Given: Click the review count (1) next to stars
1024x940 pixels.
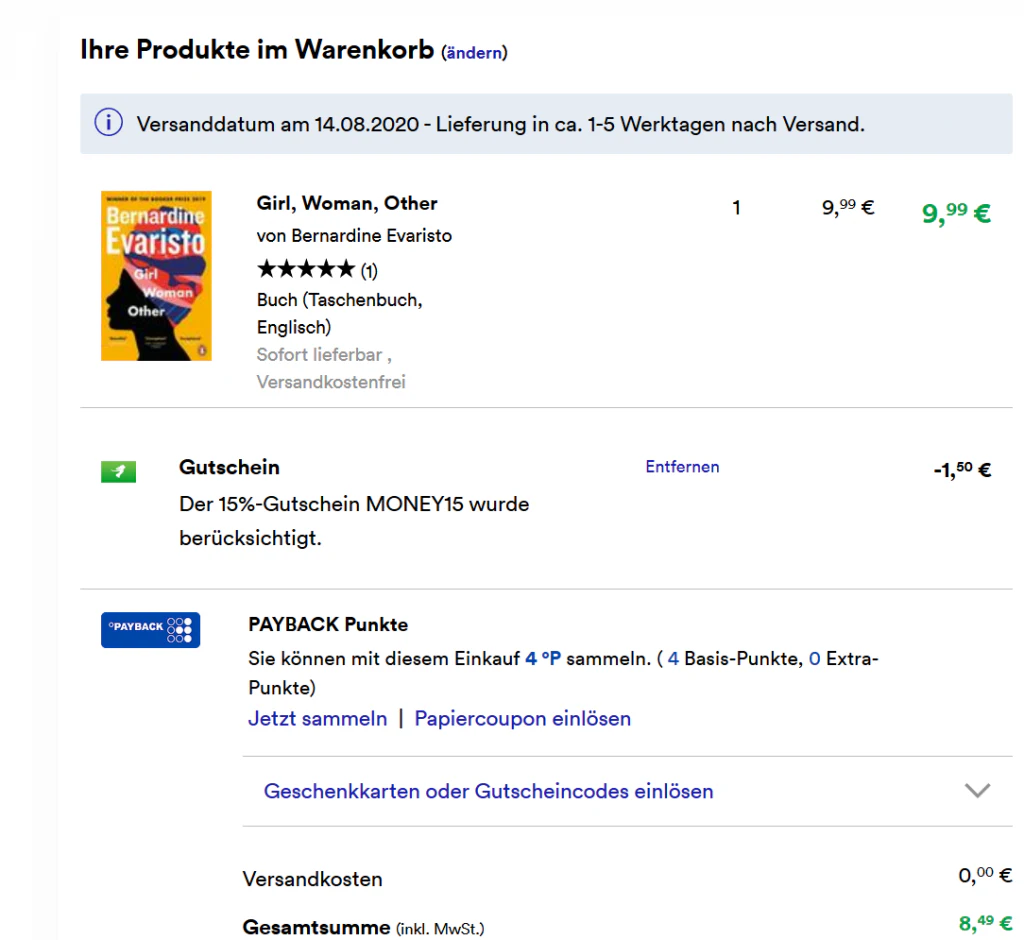Looking at the screenshot, I should point(369,270).
